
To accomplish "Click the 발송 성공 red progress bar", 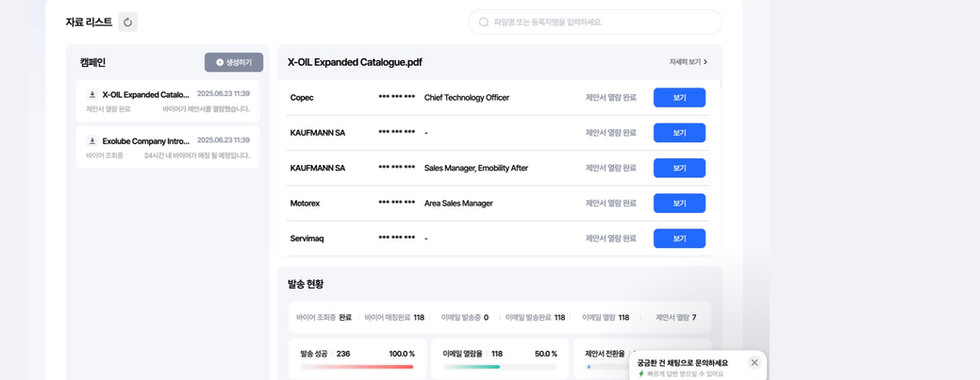I will pyautogui.click(x=357, y=367).
